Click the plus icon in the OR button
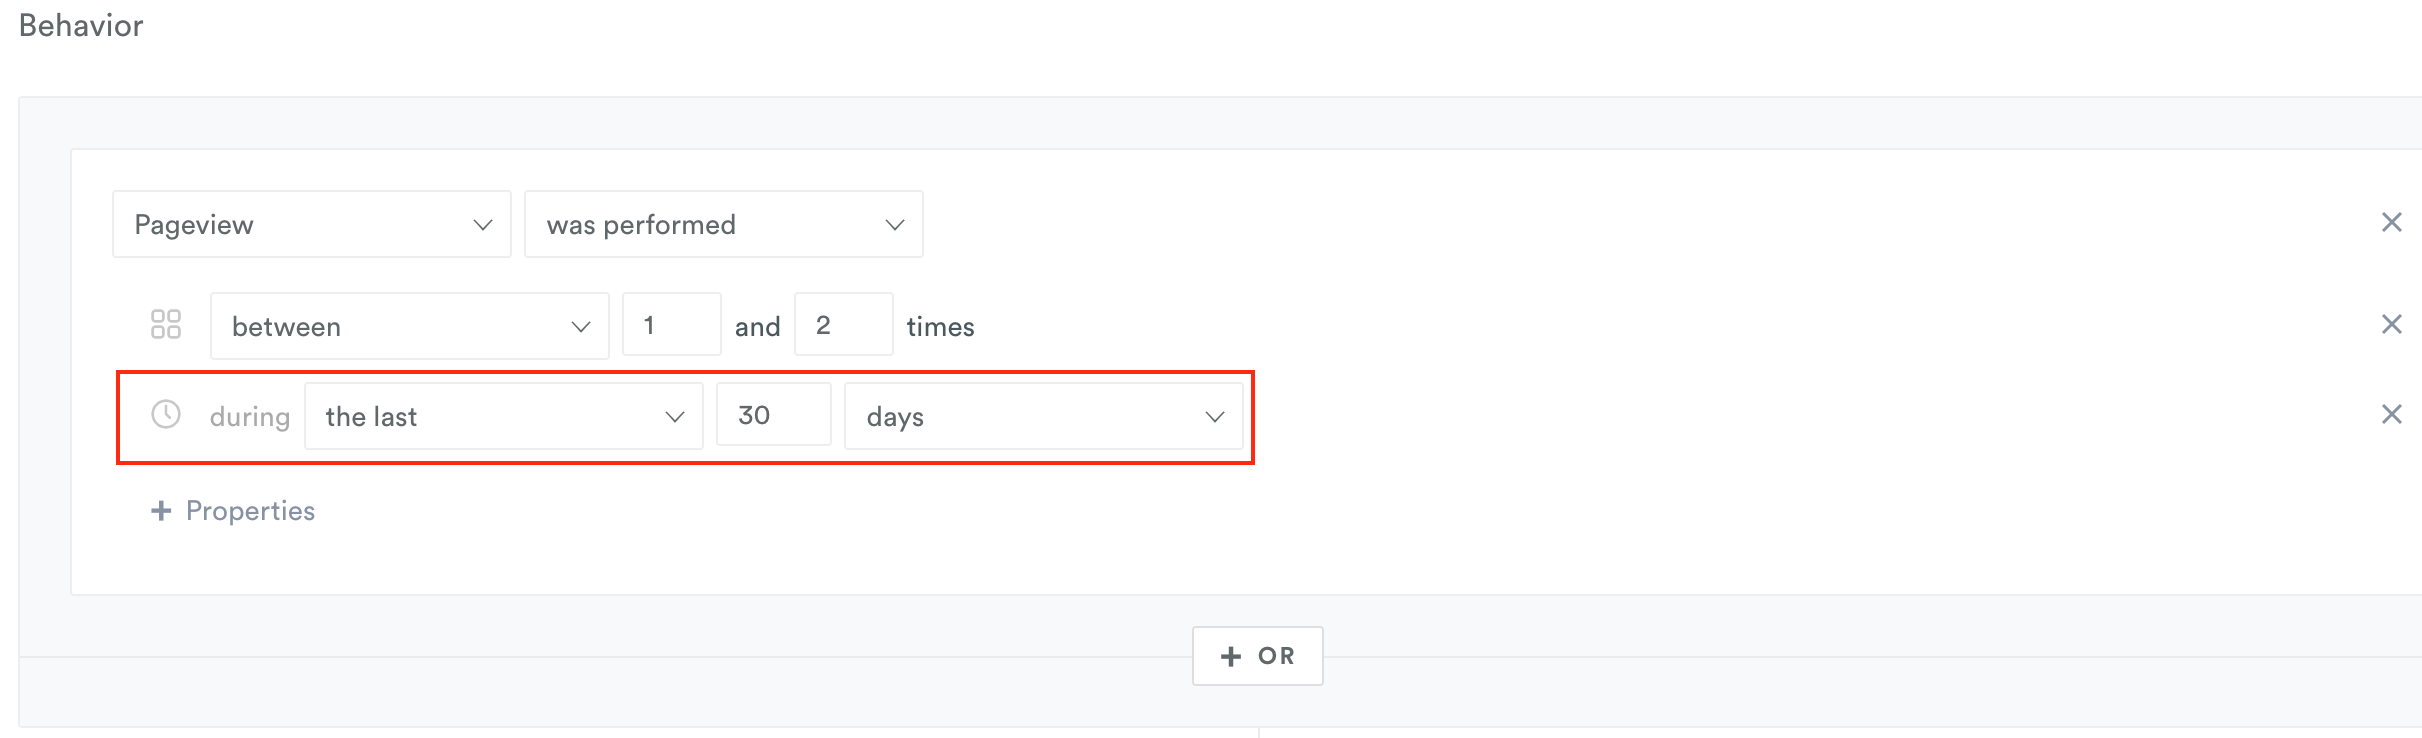The width and height of the screenshot is (2422, 738). point(1231,656)
